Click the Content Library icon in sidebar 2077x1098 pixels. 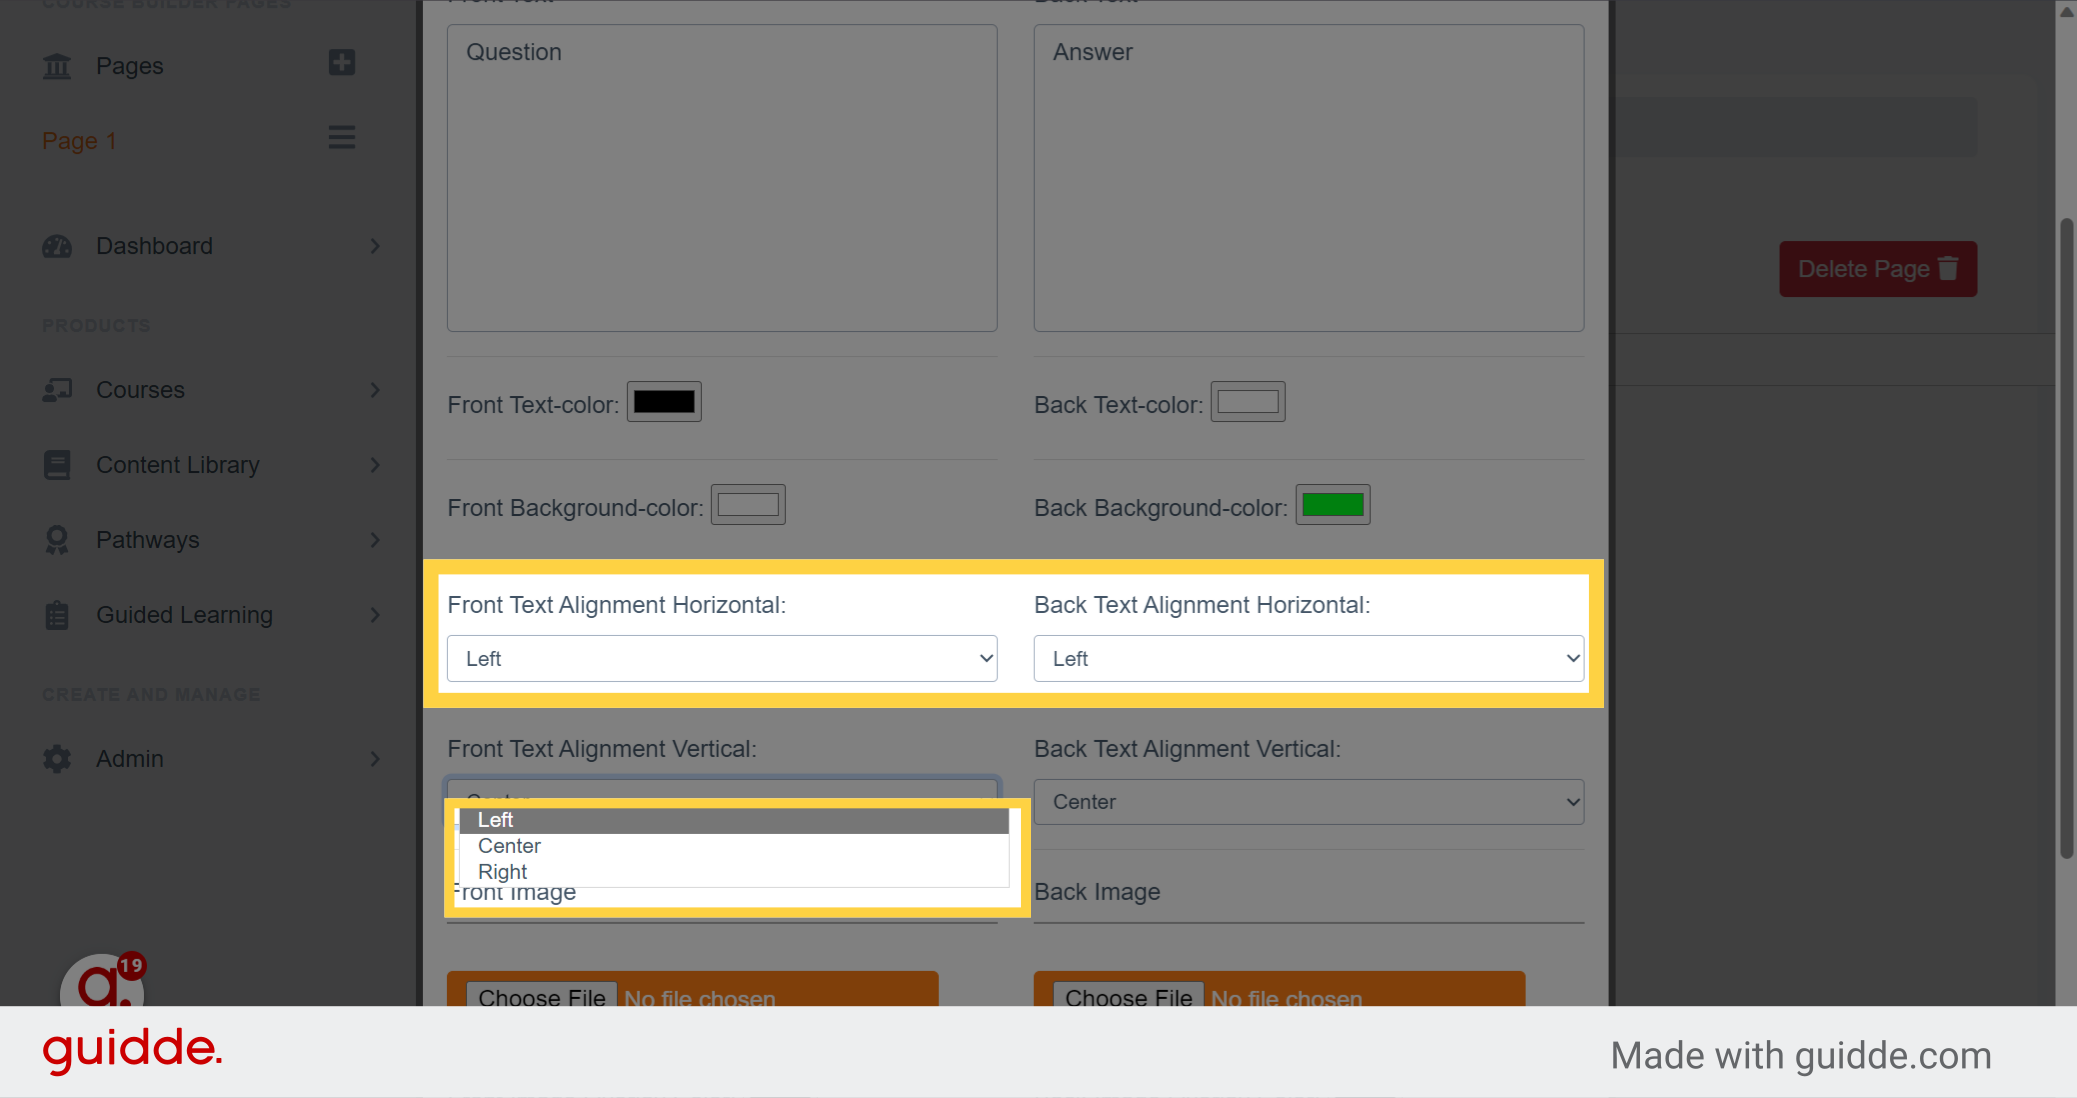[58, 464]
